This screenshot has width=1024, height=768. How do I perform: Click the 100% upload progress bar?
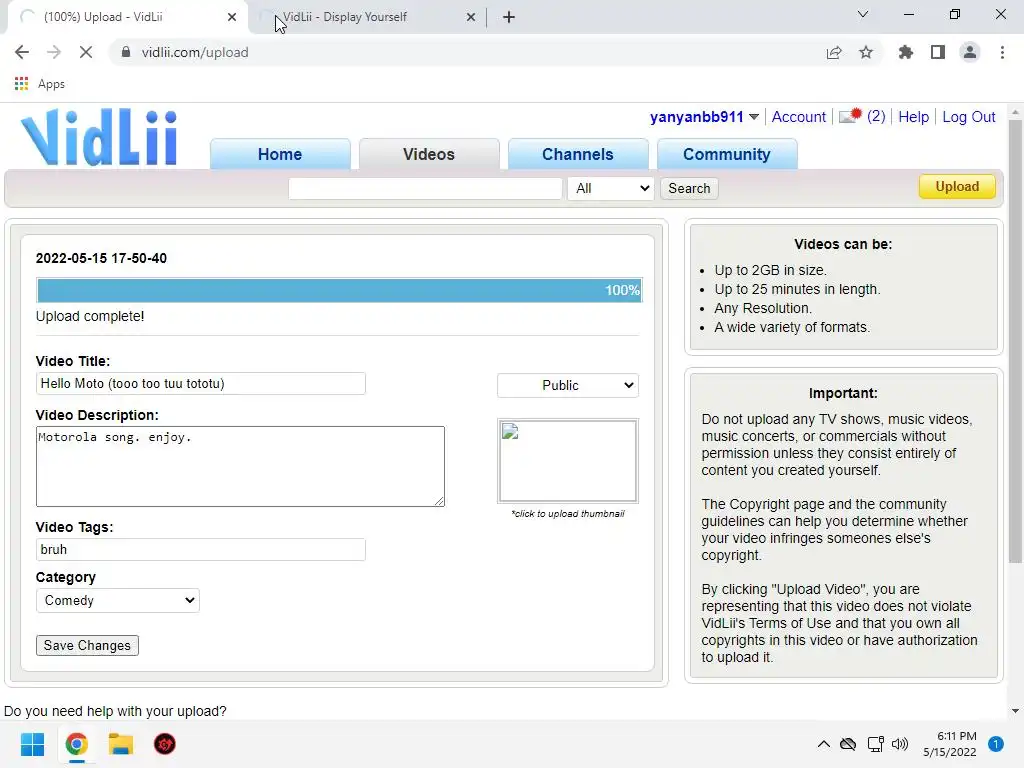(x=339, y=290)
